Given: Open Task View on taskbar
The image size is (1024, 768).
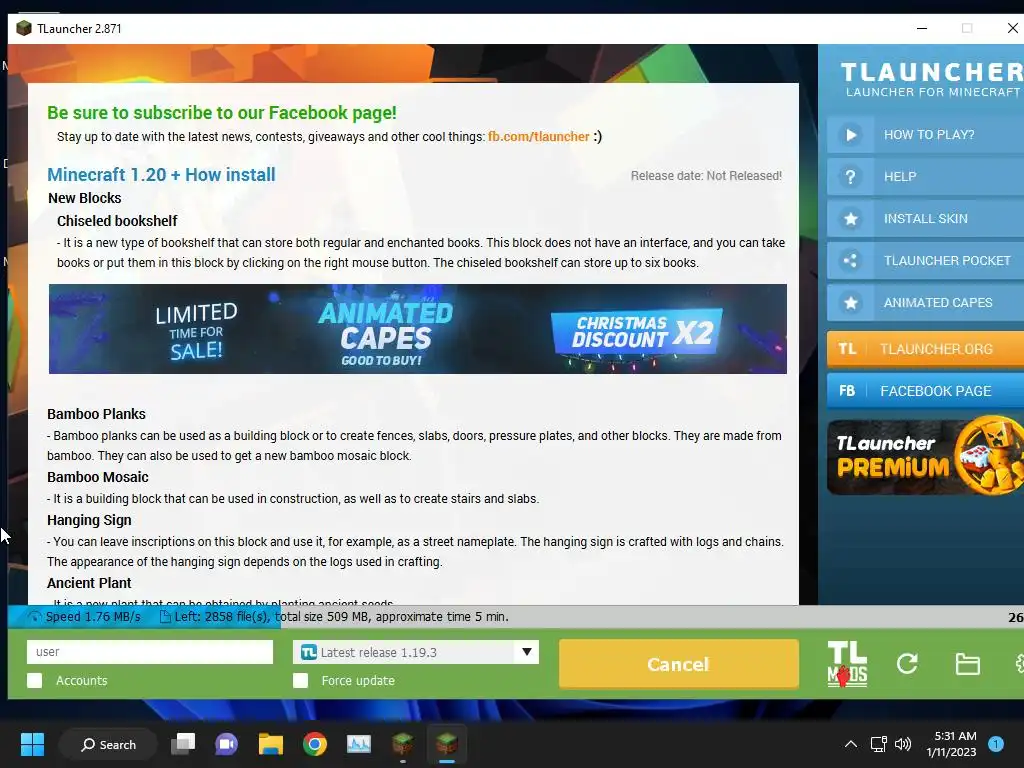Looking at the screenshot, I should pyautogui.click(x=183, y=744).
